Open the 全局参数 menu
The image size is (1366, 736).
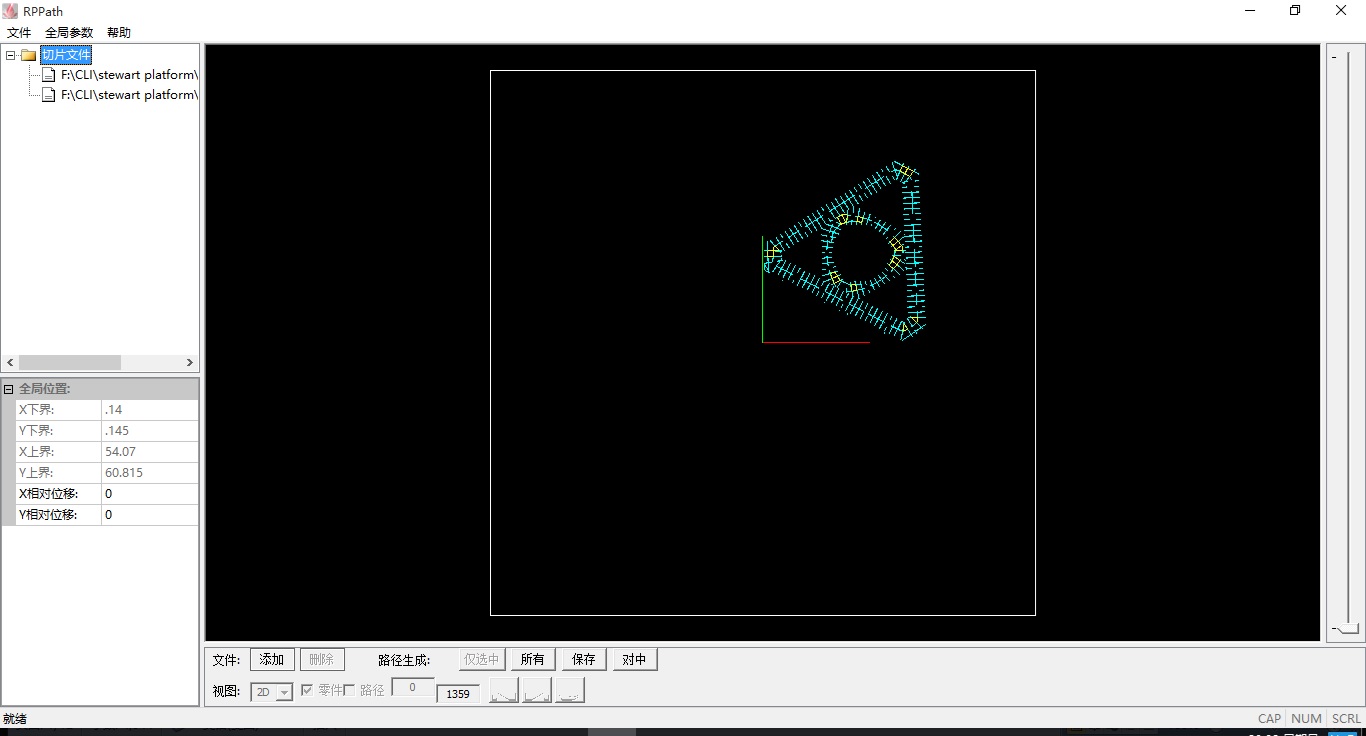(x=69, y=33)
